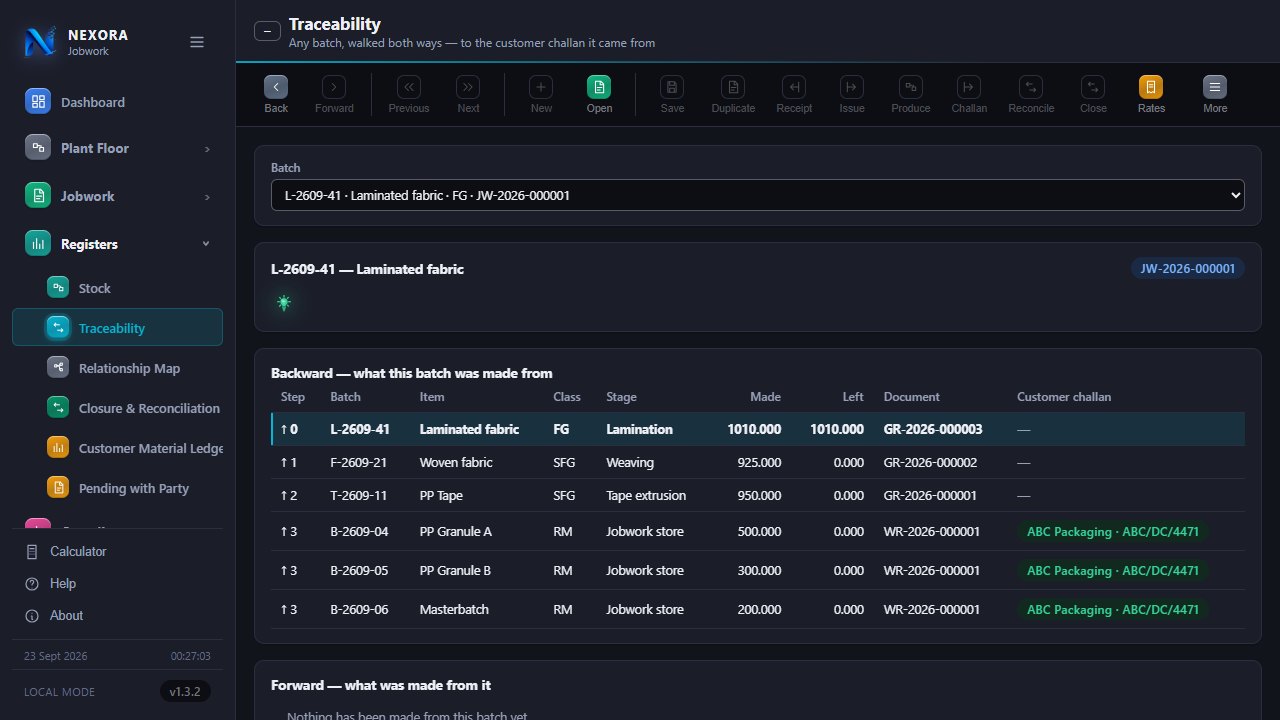Select the F-2609-21 Woven fabric row
The width and height of the screenshot is (1280, 720).
758,462
